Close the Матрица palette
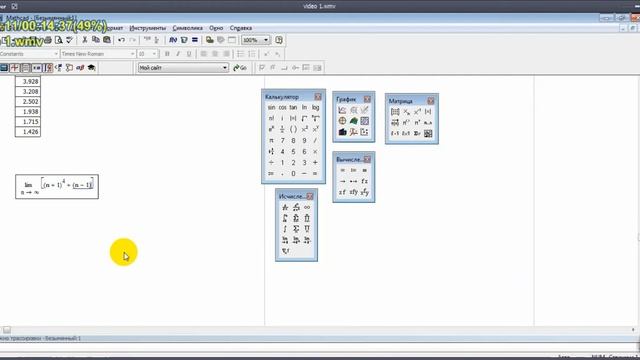 click(431, 101)
